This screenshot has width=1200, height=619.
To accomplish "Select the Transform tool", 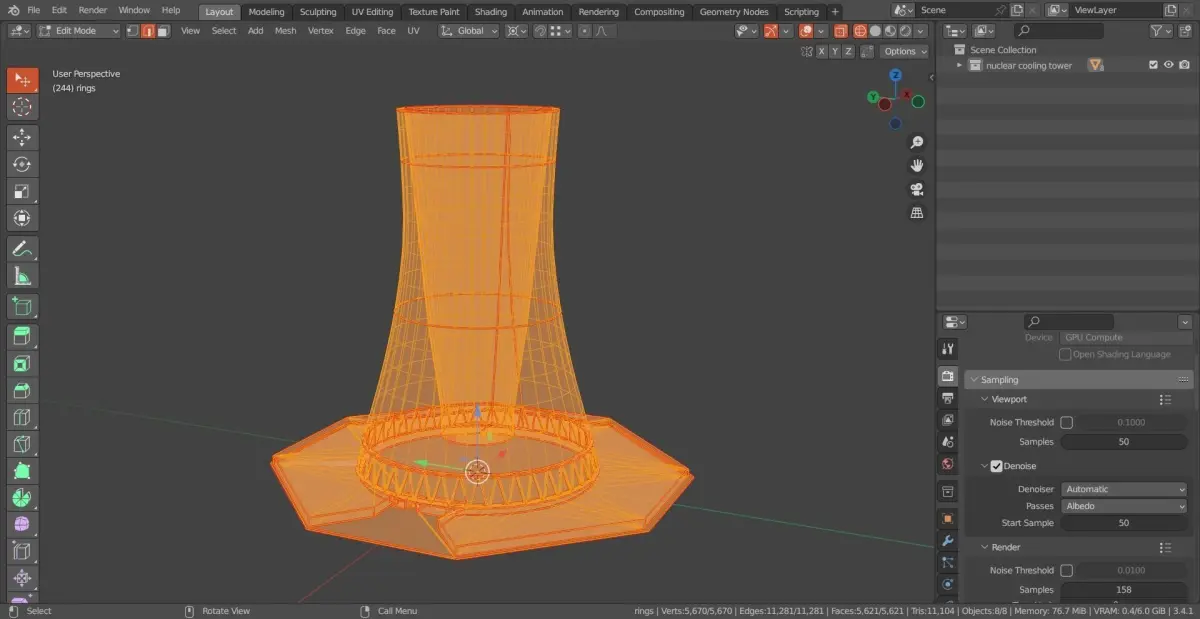I will 22,218.
